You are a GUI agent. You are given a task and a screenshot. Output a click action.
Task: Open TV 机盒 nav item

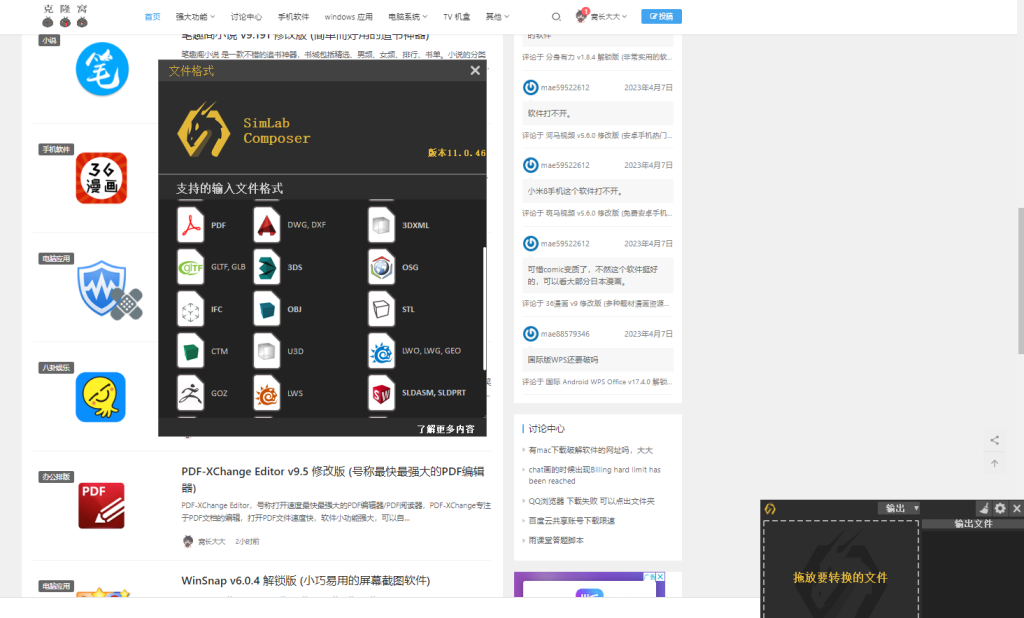456,16
